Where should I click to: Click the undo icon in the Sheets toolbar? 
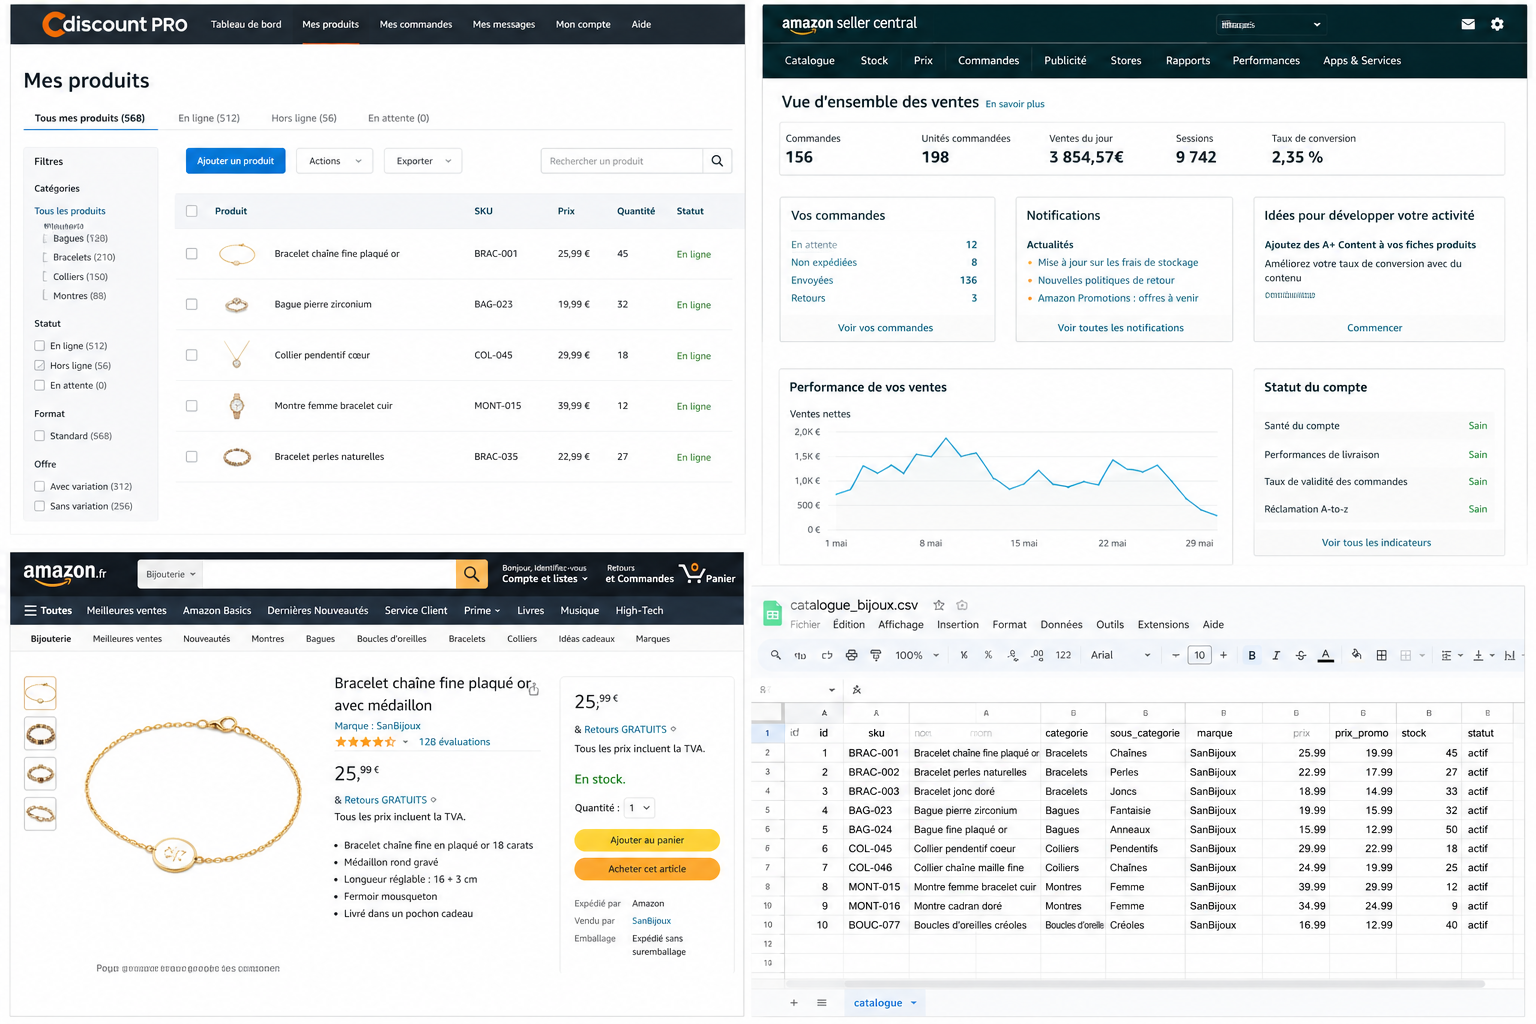click(x=800, y=655)
